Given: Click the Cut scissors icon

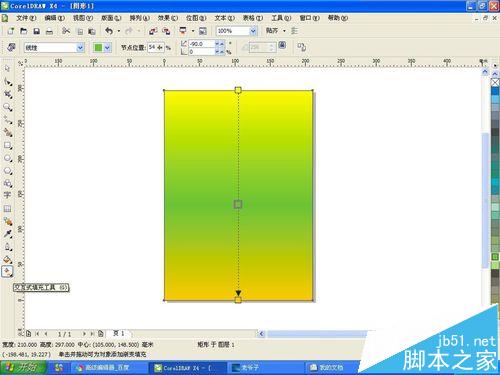Looking at the screenshot, I should 66,31.
